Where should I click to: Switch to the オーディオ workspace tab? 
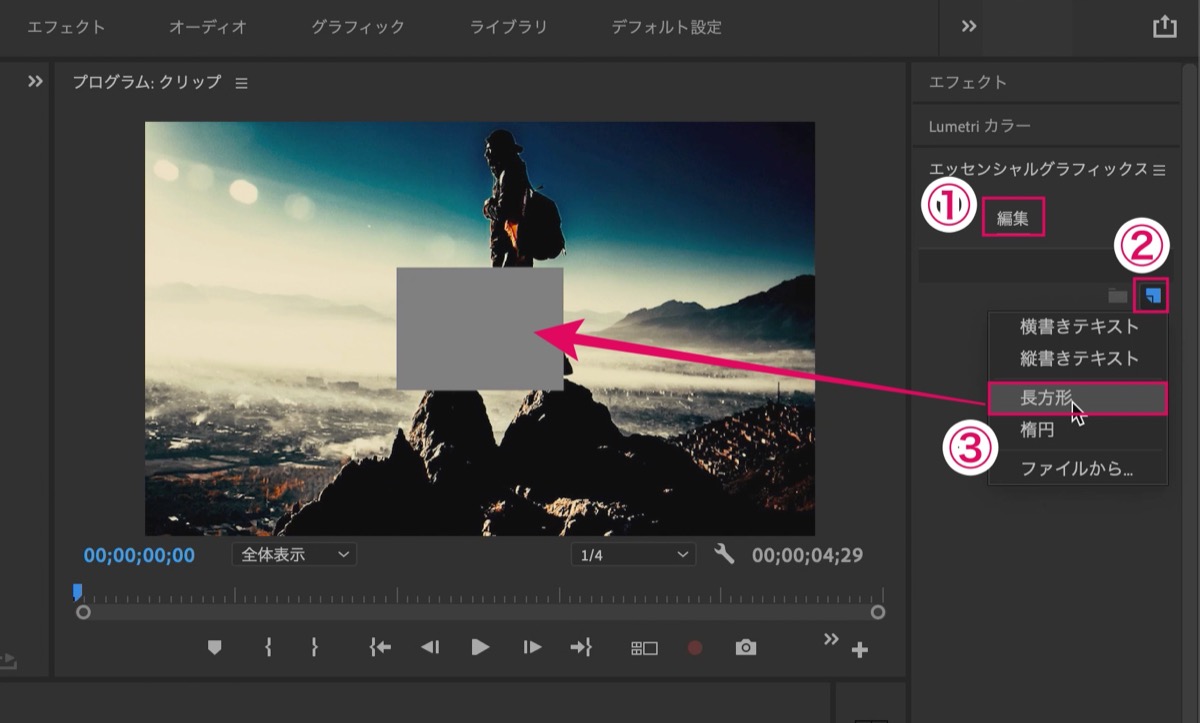tap(208, 27)
